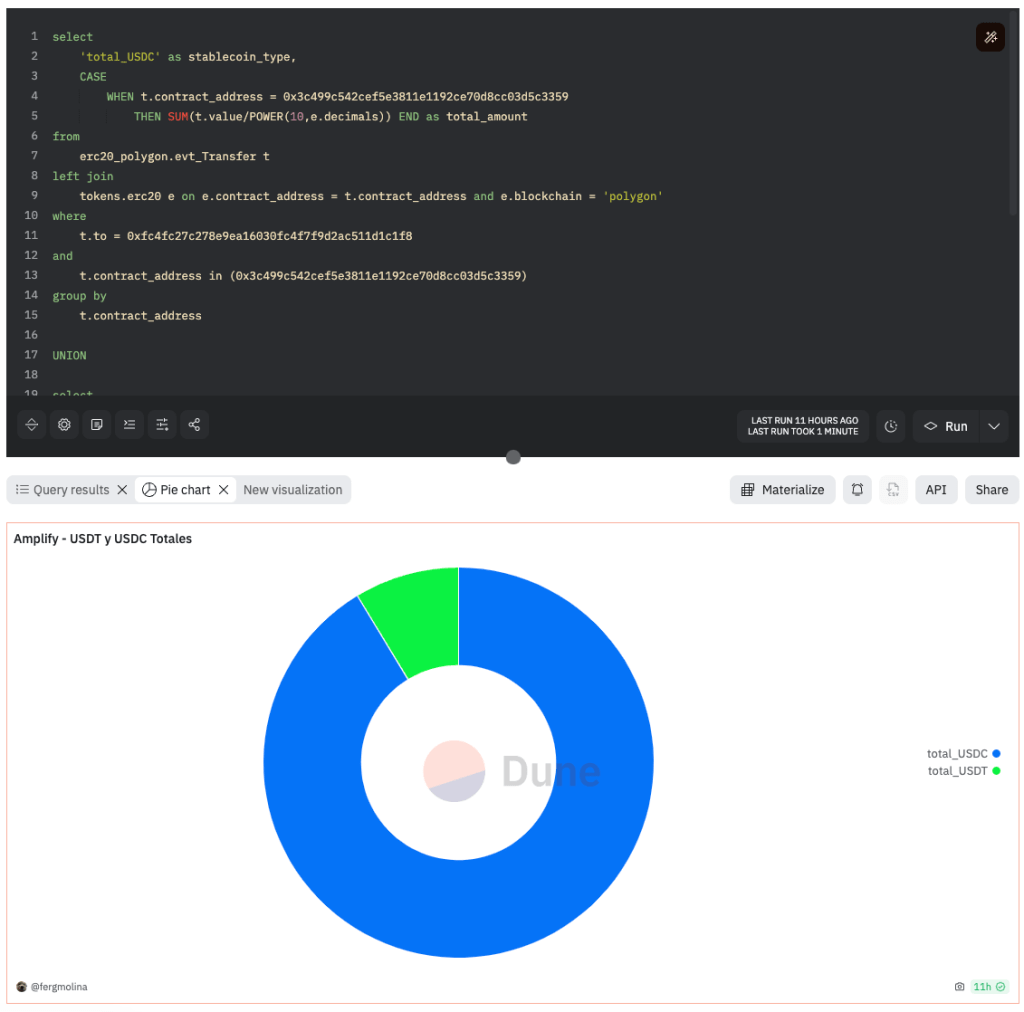1024x1012 pixels.
Task: Close the Pie chart tab
Action: pyautogui.click(x=224, y=490)
